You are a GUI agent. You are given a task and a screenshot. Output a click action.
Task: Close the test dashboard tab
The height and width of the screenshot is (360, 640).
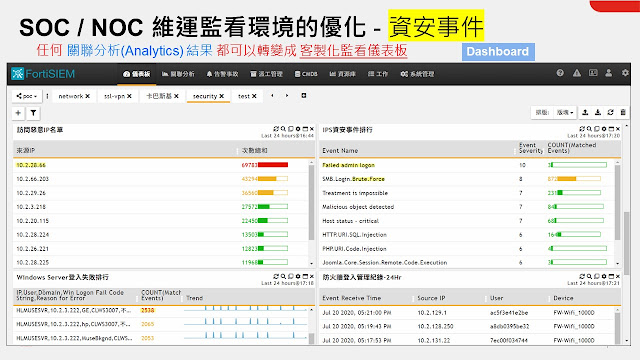[254, 96]
